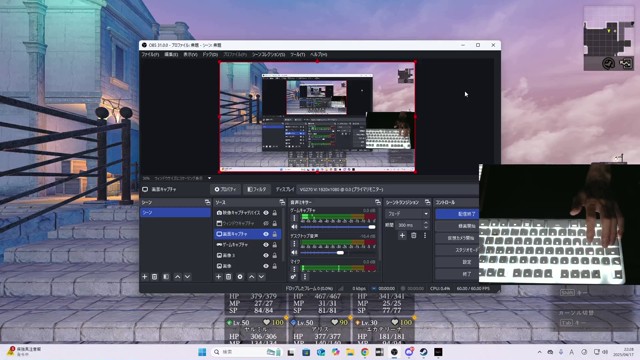Select the 画像 source row
The height and width of the screenshot is (360, 640).
click(248, 266)
